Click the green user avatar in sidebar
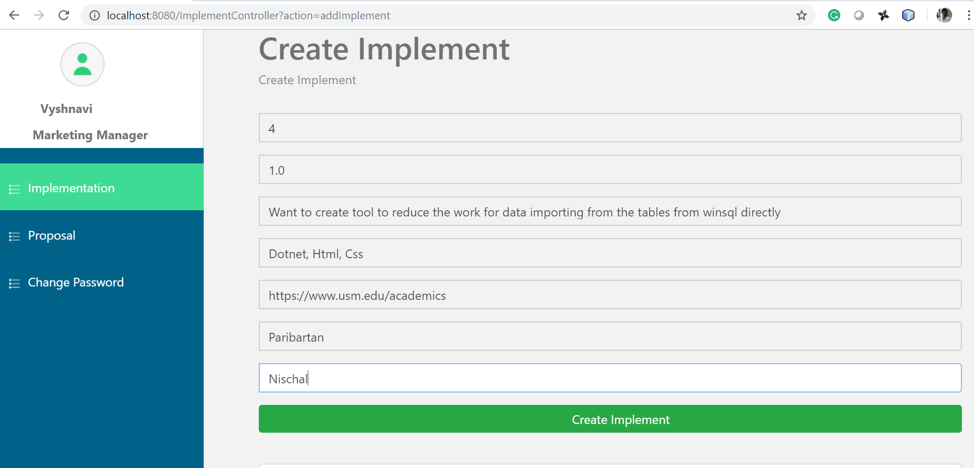The height and width of the screenshot is (468, 974). [x=82, y=65]
